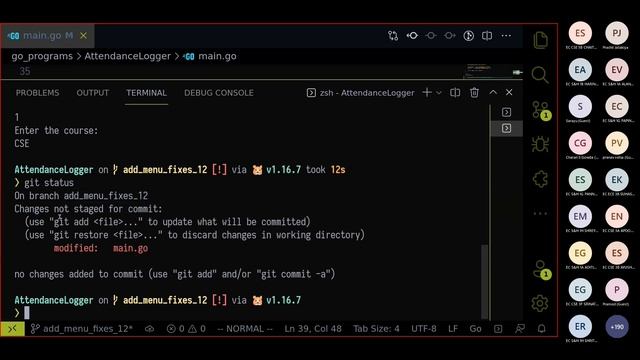Click the split editor icon
The width and height of the screenshot is (640, 360).
pos(487,36)
